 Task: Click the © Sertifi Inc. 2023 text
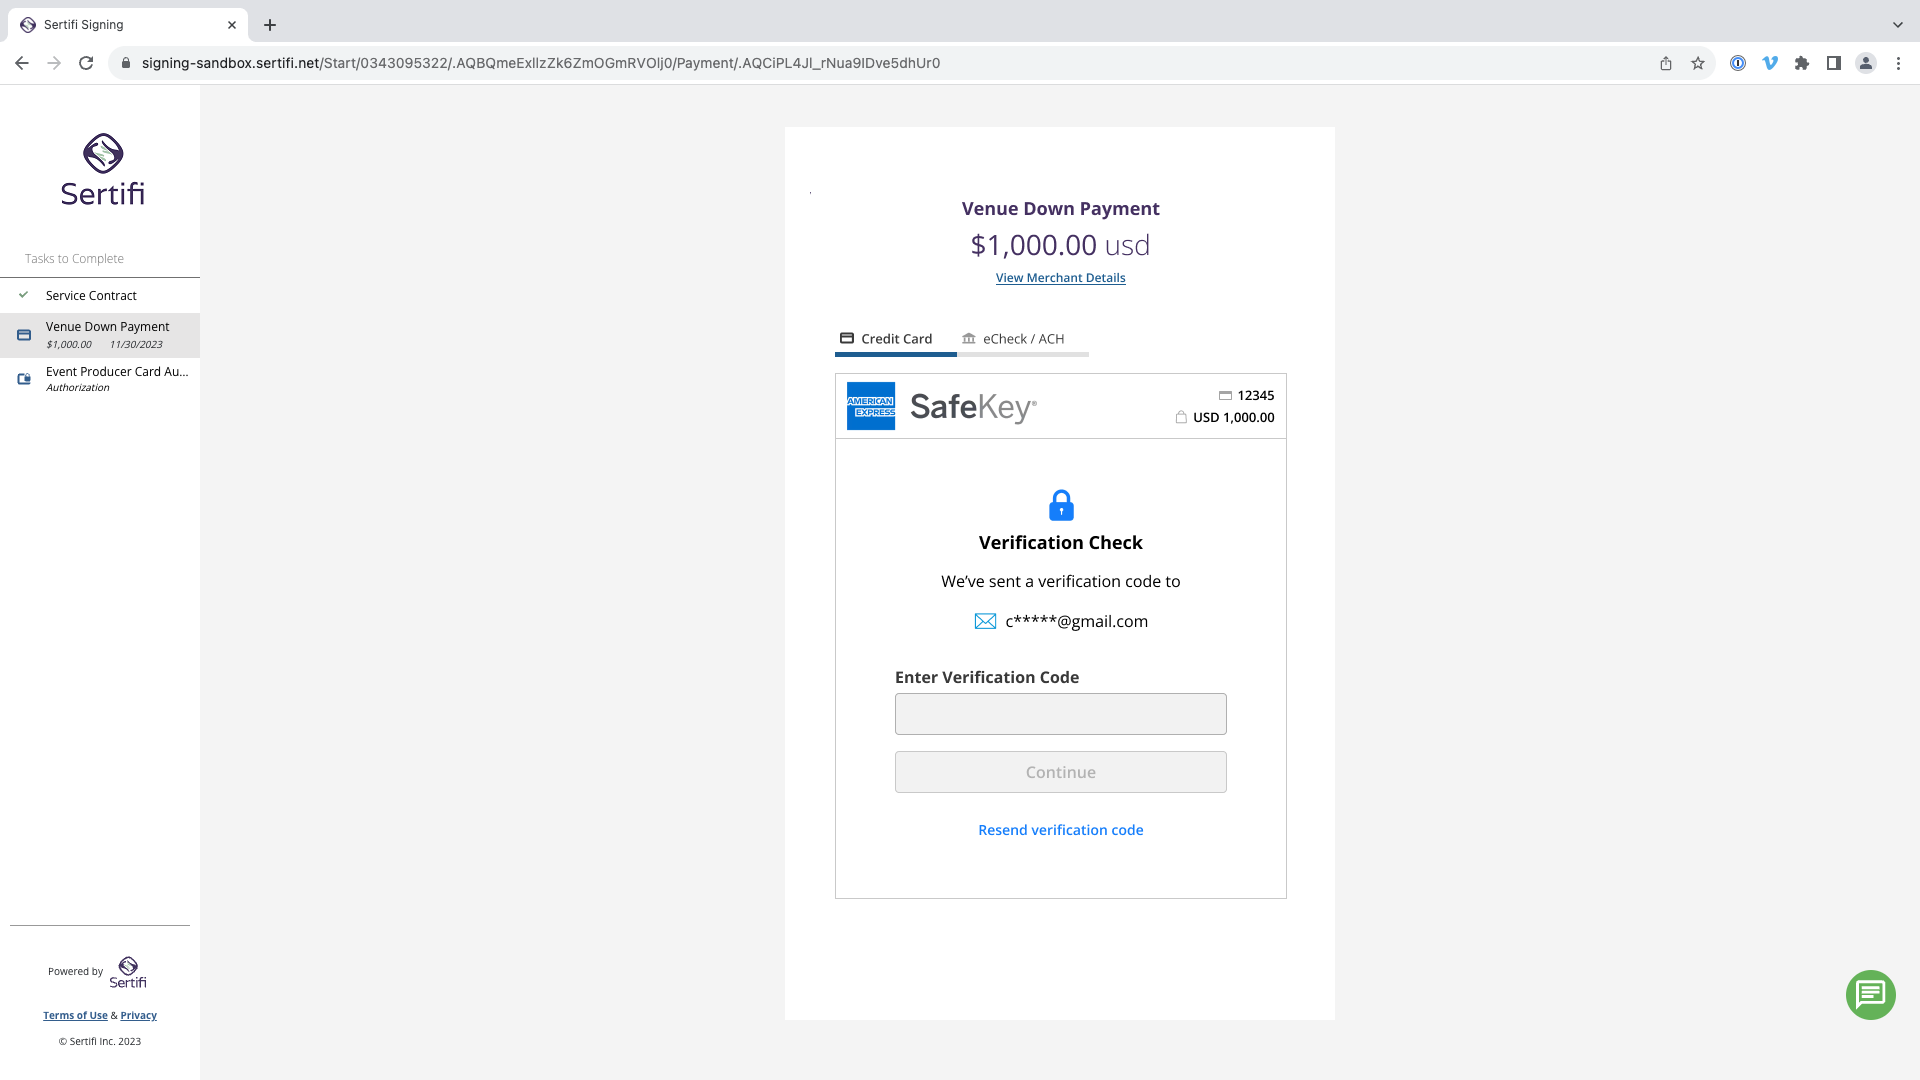click(100, 1041)
